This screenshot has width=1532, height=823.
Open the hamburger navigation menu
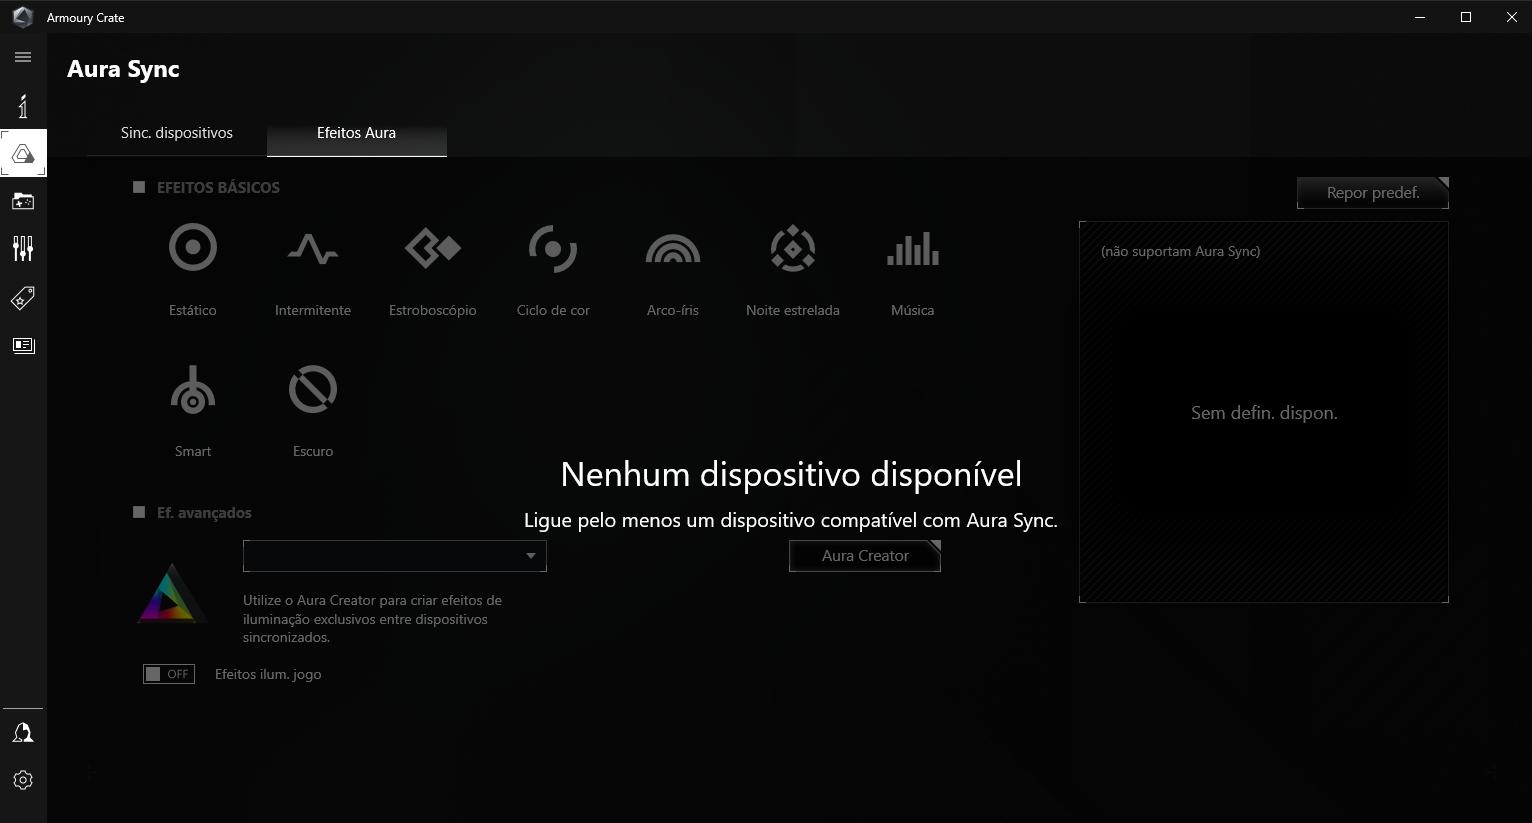(x=23, y=57)
